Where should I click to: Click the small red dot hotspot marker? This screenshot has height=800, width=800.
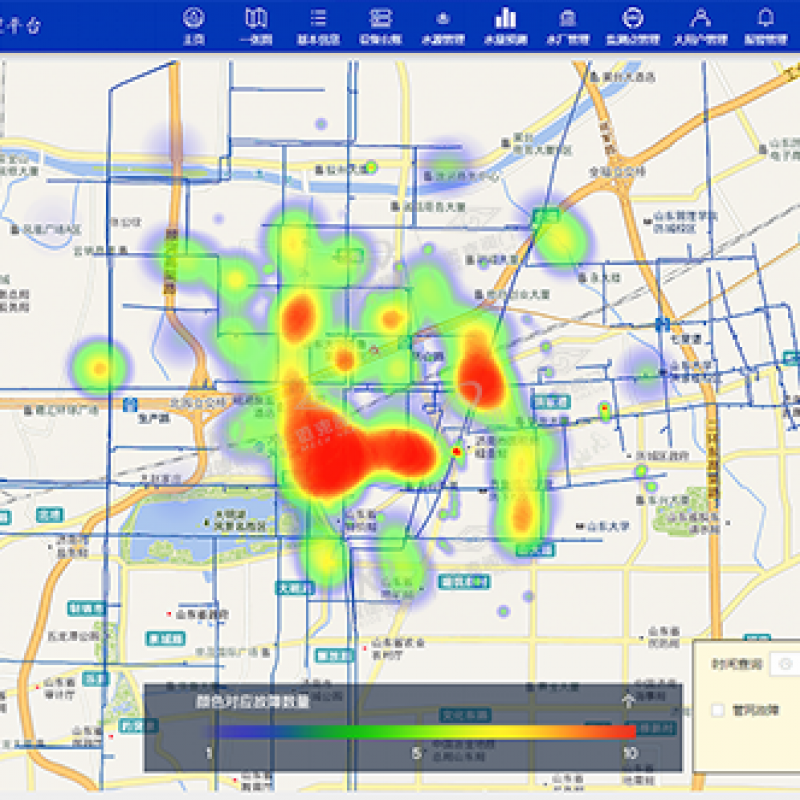point(457,452)
